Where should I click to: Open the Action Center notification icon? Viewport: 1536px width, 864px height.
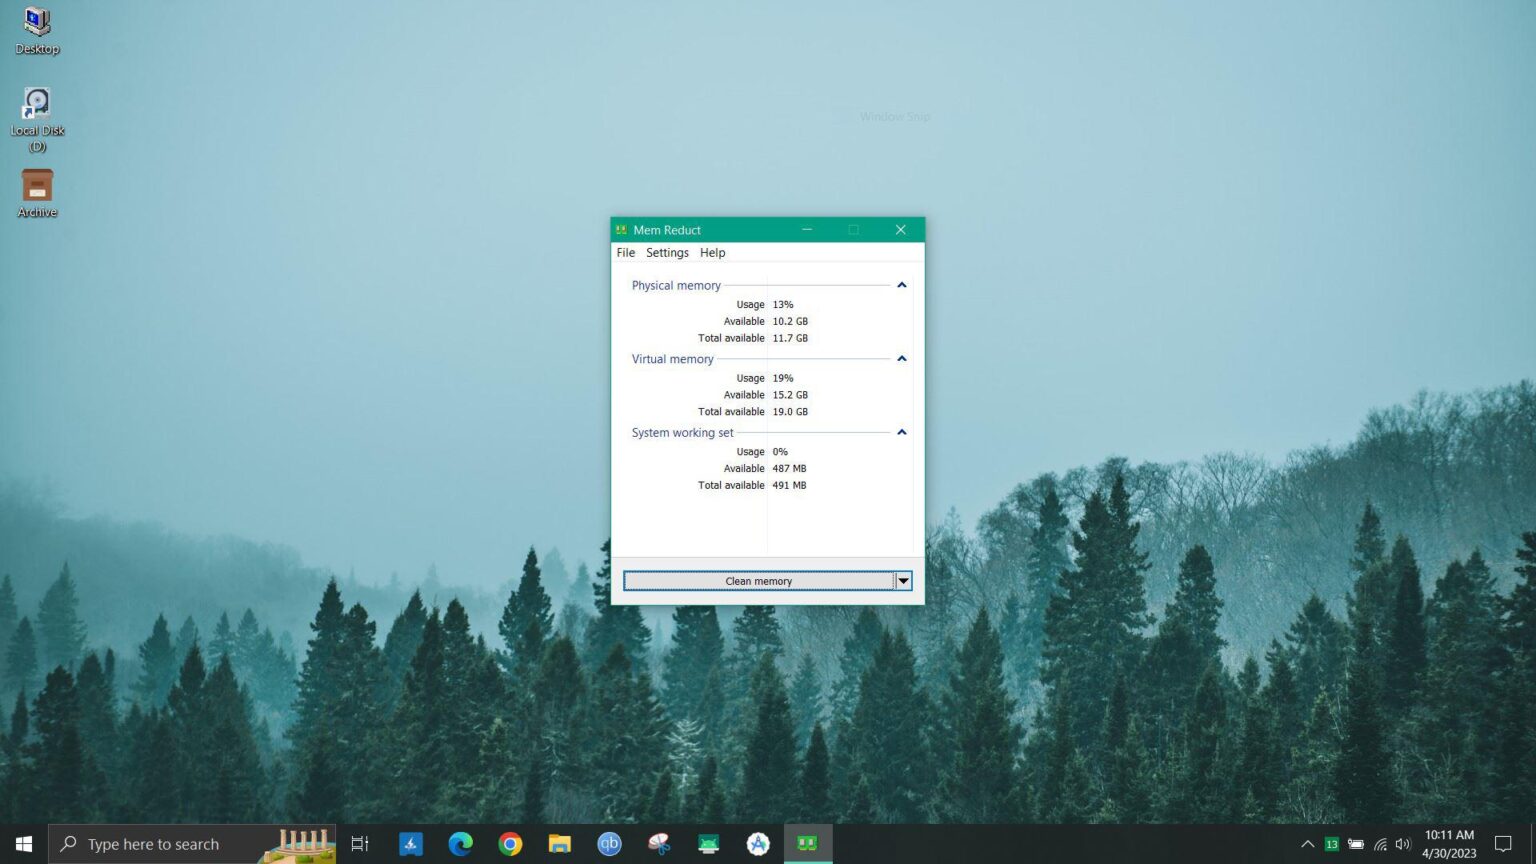click(1505, 843)
